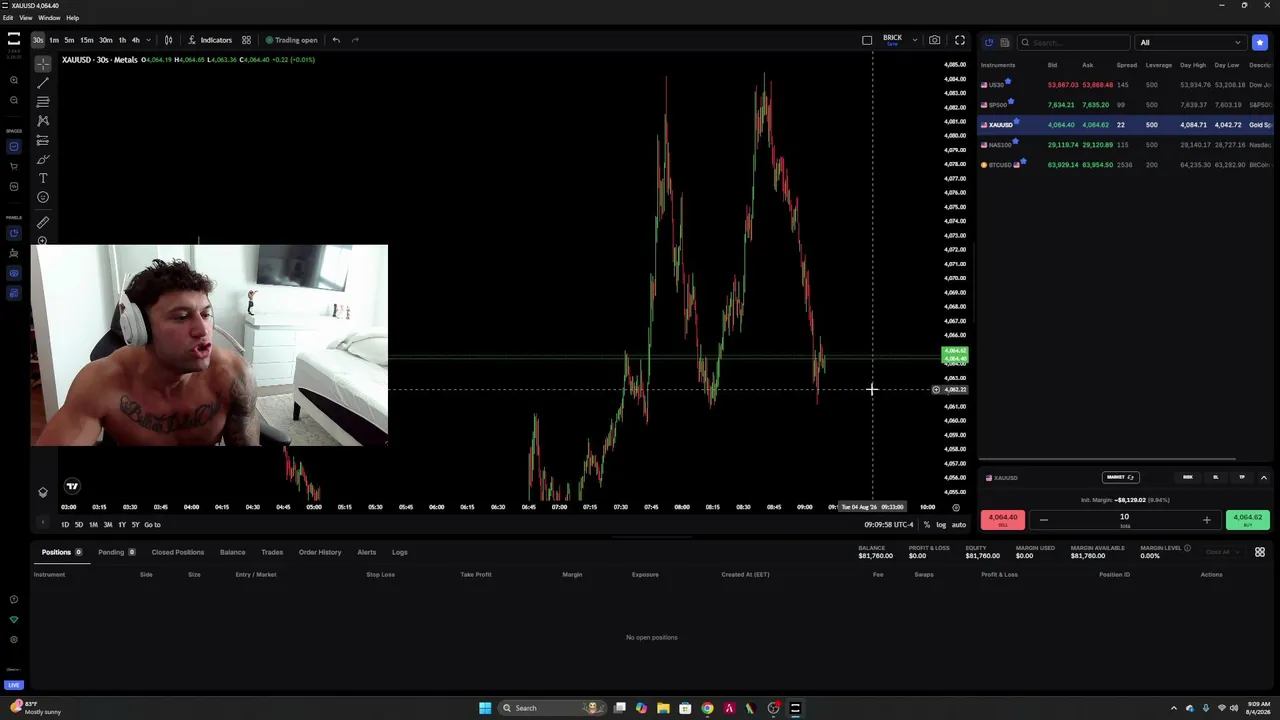Change candlestick chart type
This screenshot has width=1280, height=720.
point(168,40)
